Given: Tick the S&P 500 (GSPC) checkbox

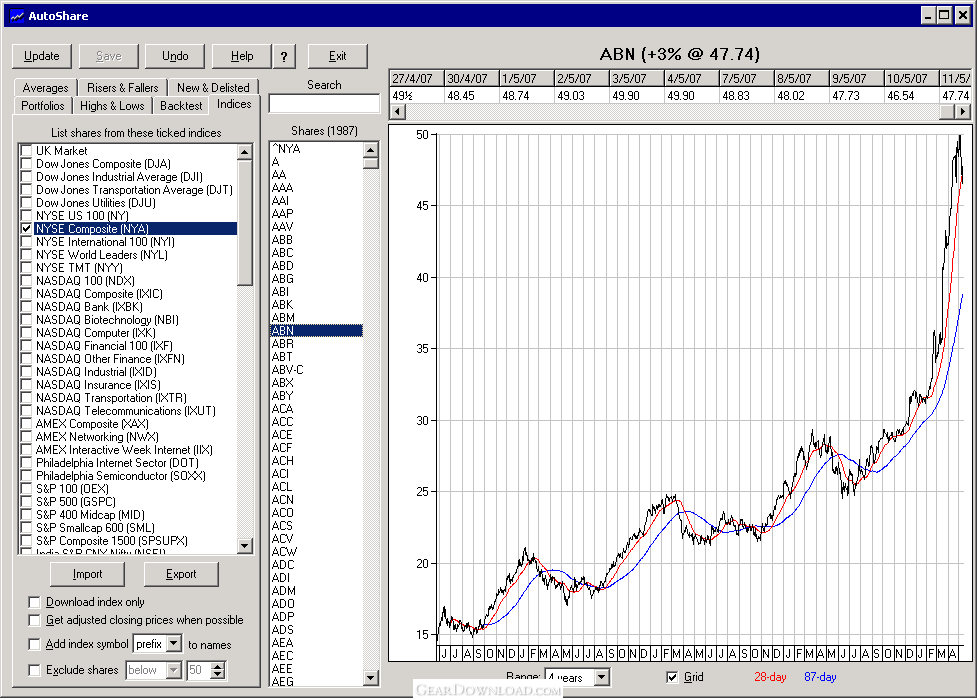Looking at the screenshot, I should pyautogui.click(x=26, y=502).
